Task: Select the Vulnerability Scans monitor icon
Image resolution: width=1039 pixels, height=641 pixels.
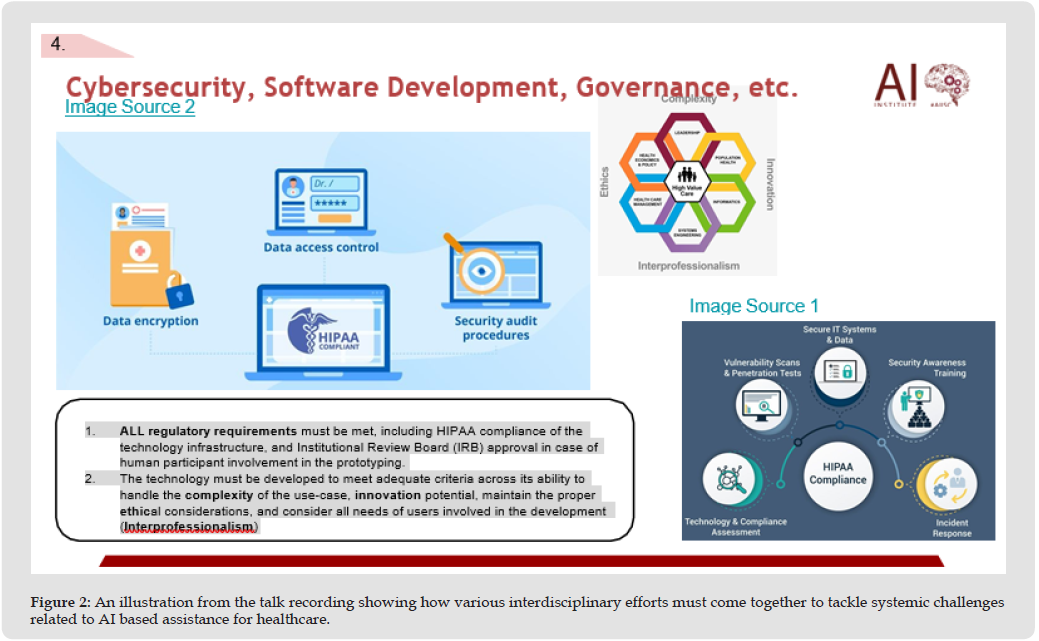Action: tap(760, 406)
